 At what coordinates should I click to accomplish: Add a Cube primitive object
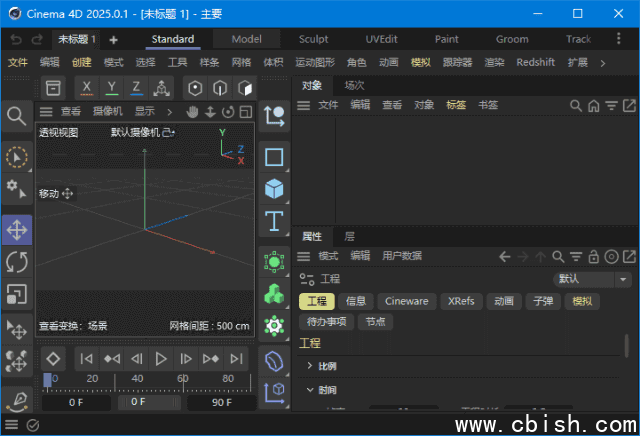pyautogui.click(x=274, y=188)
